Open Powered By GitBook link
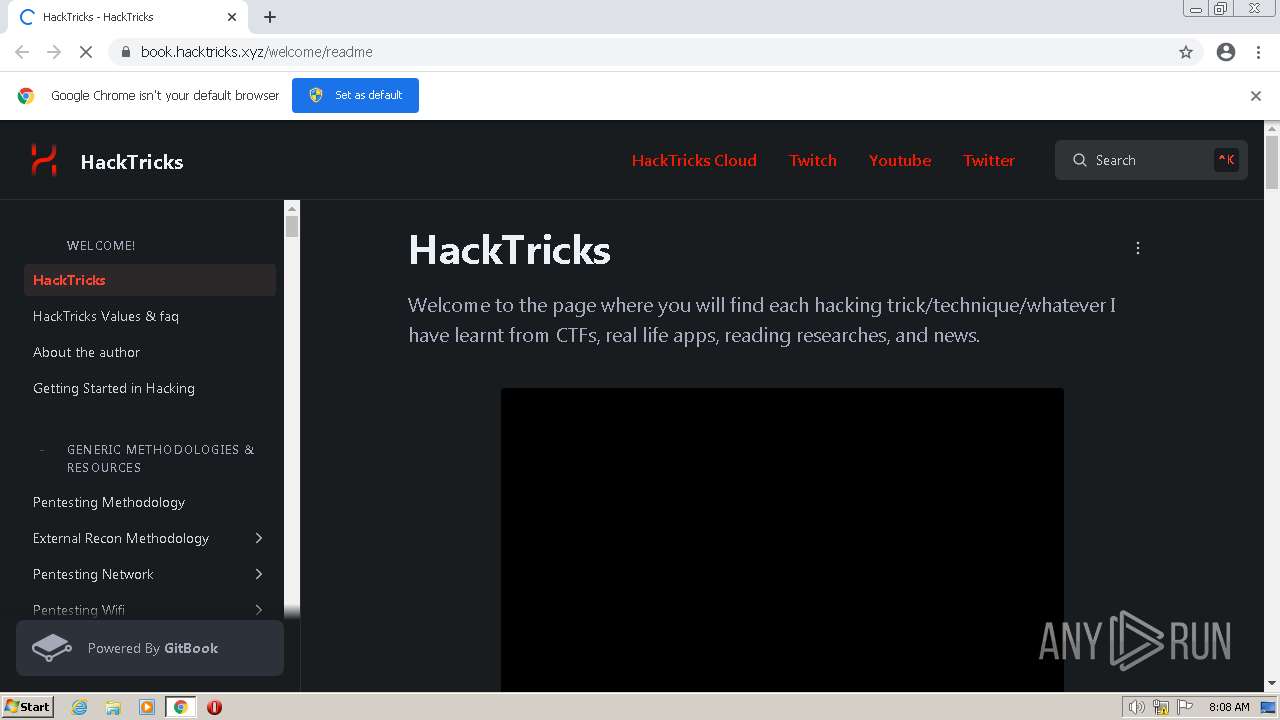 coord(150,648)
